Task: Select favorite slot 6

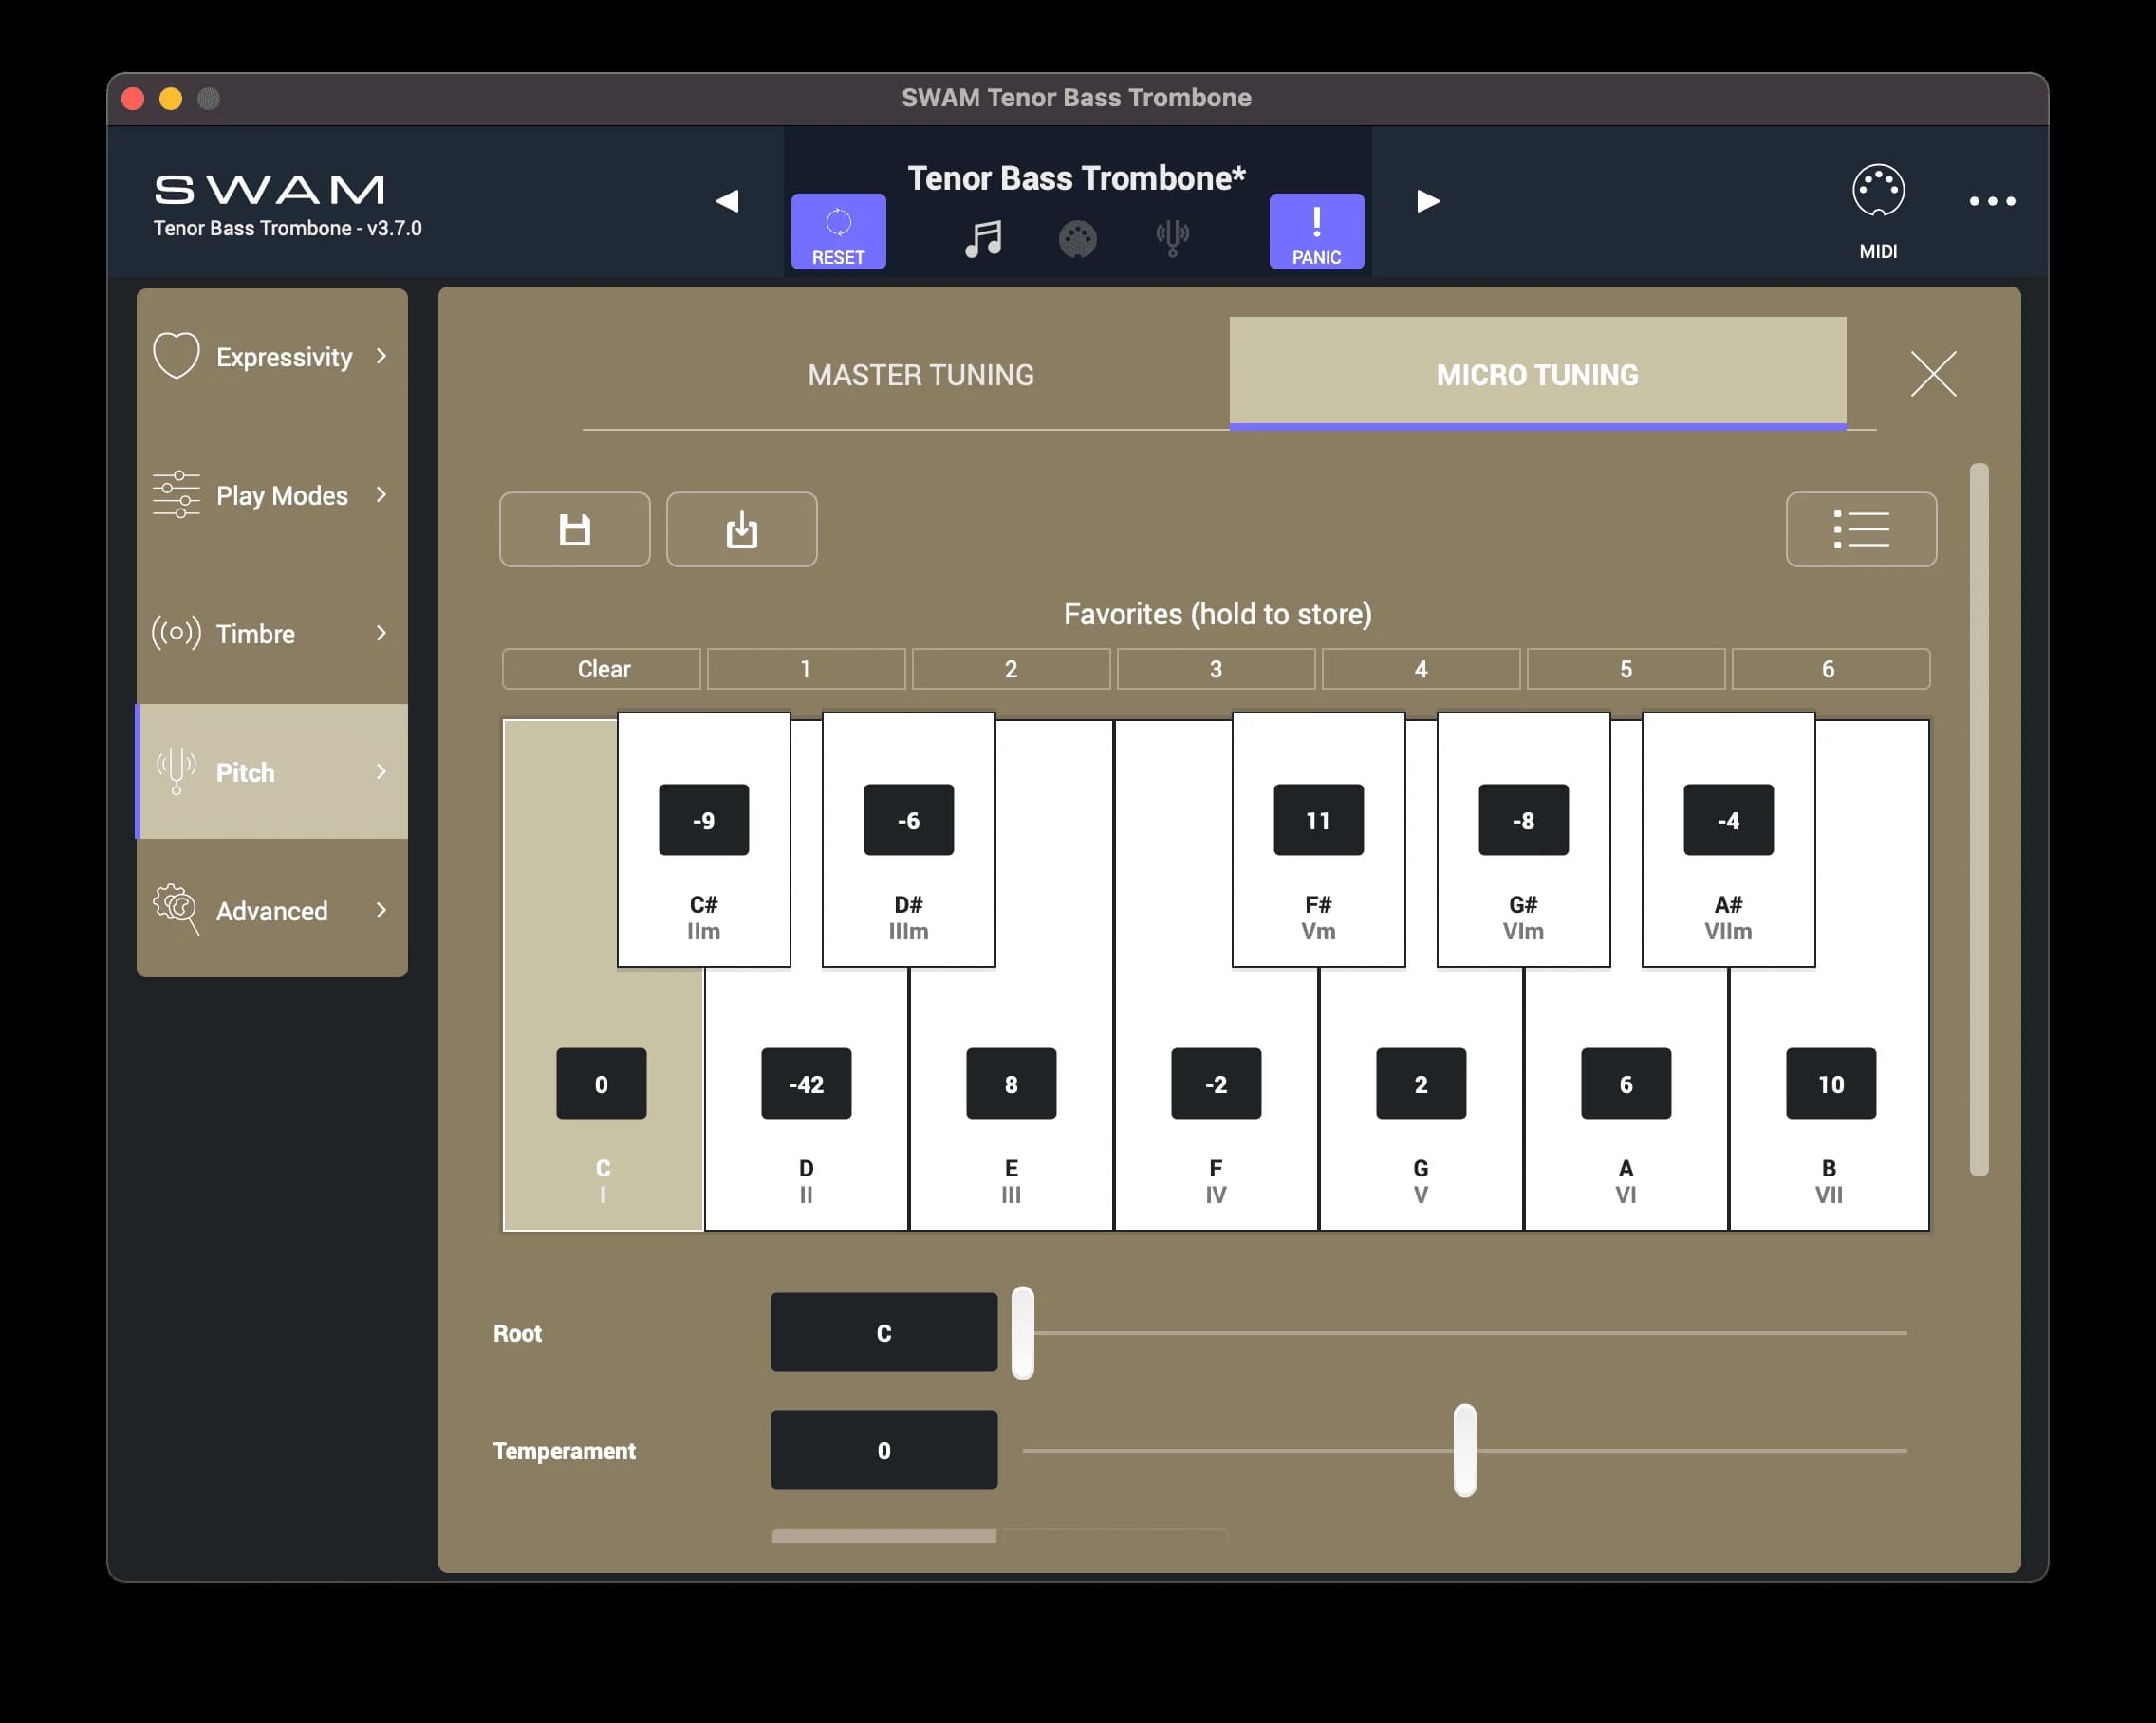Action: [x=1829, y=669]
